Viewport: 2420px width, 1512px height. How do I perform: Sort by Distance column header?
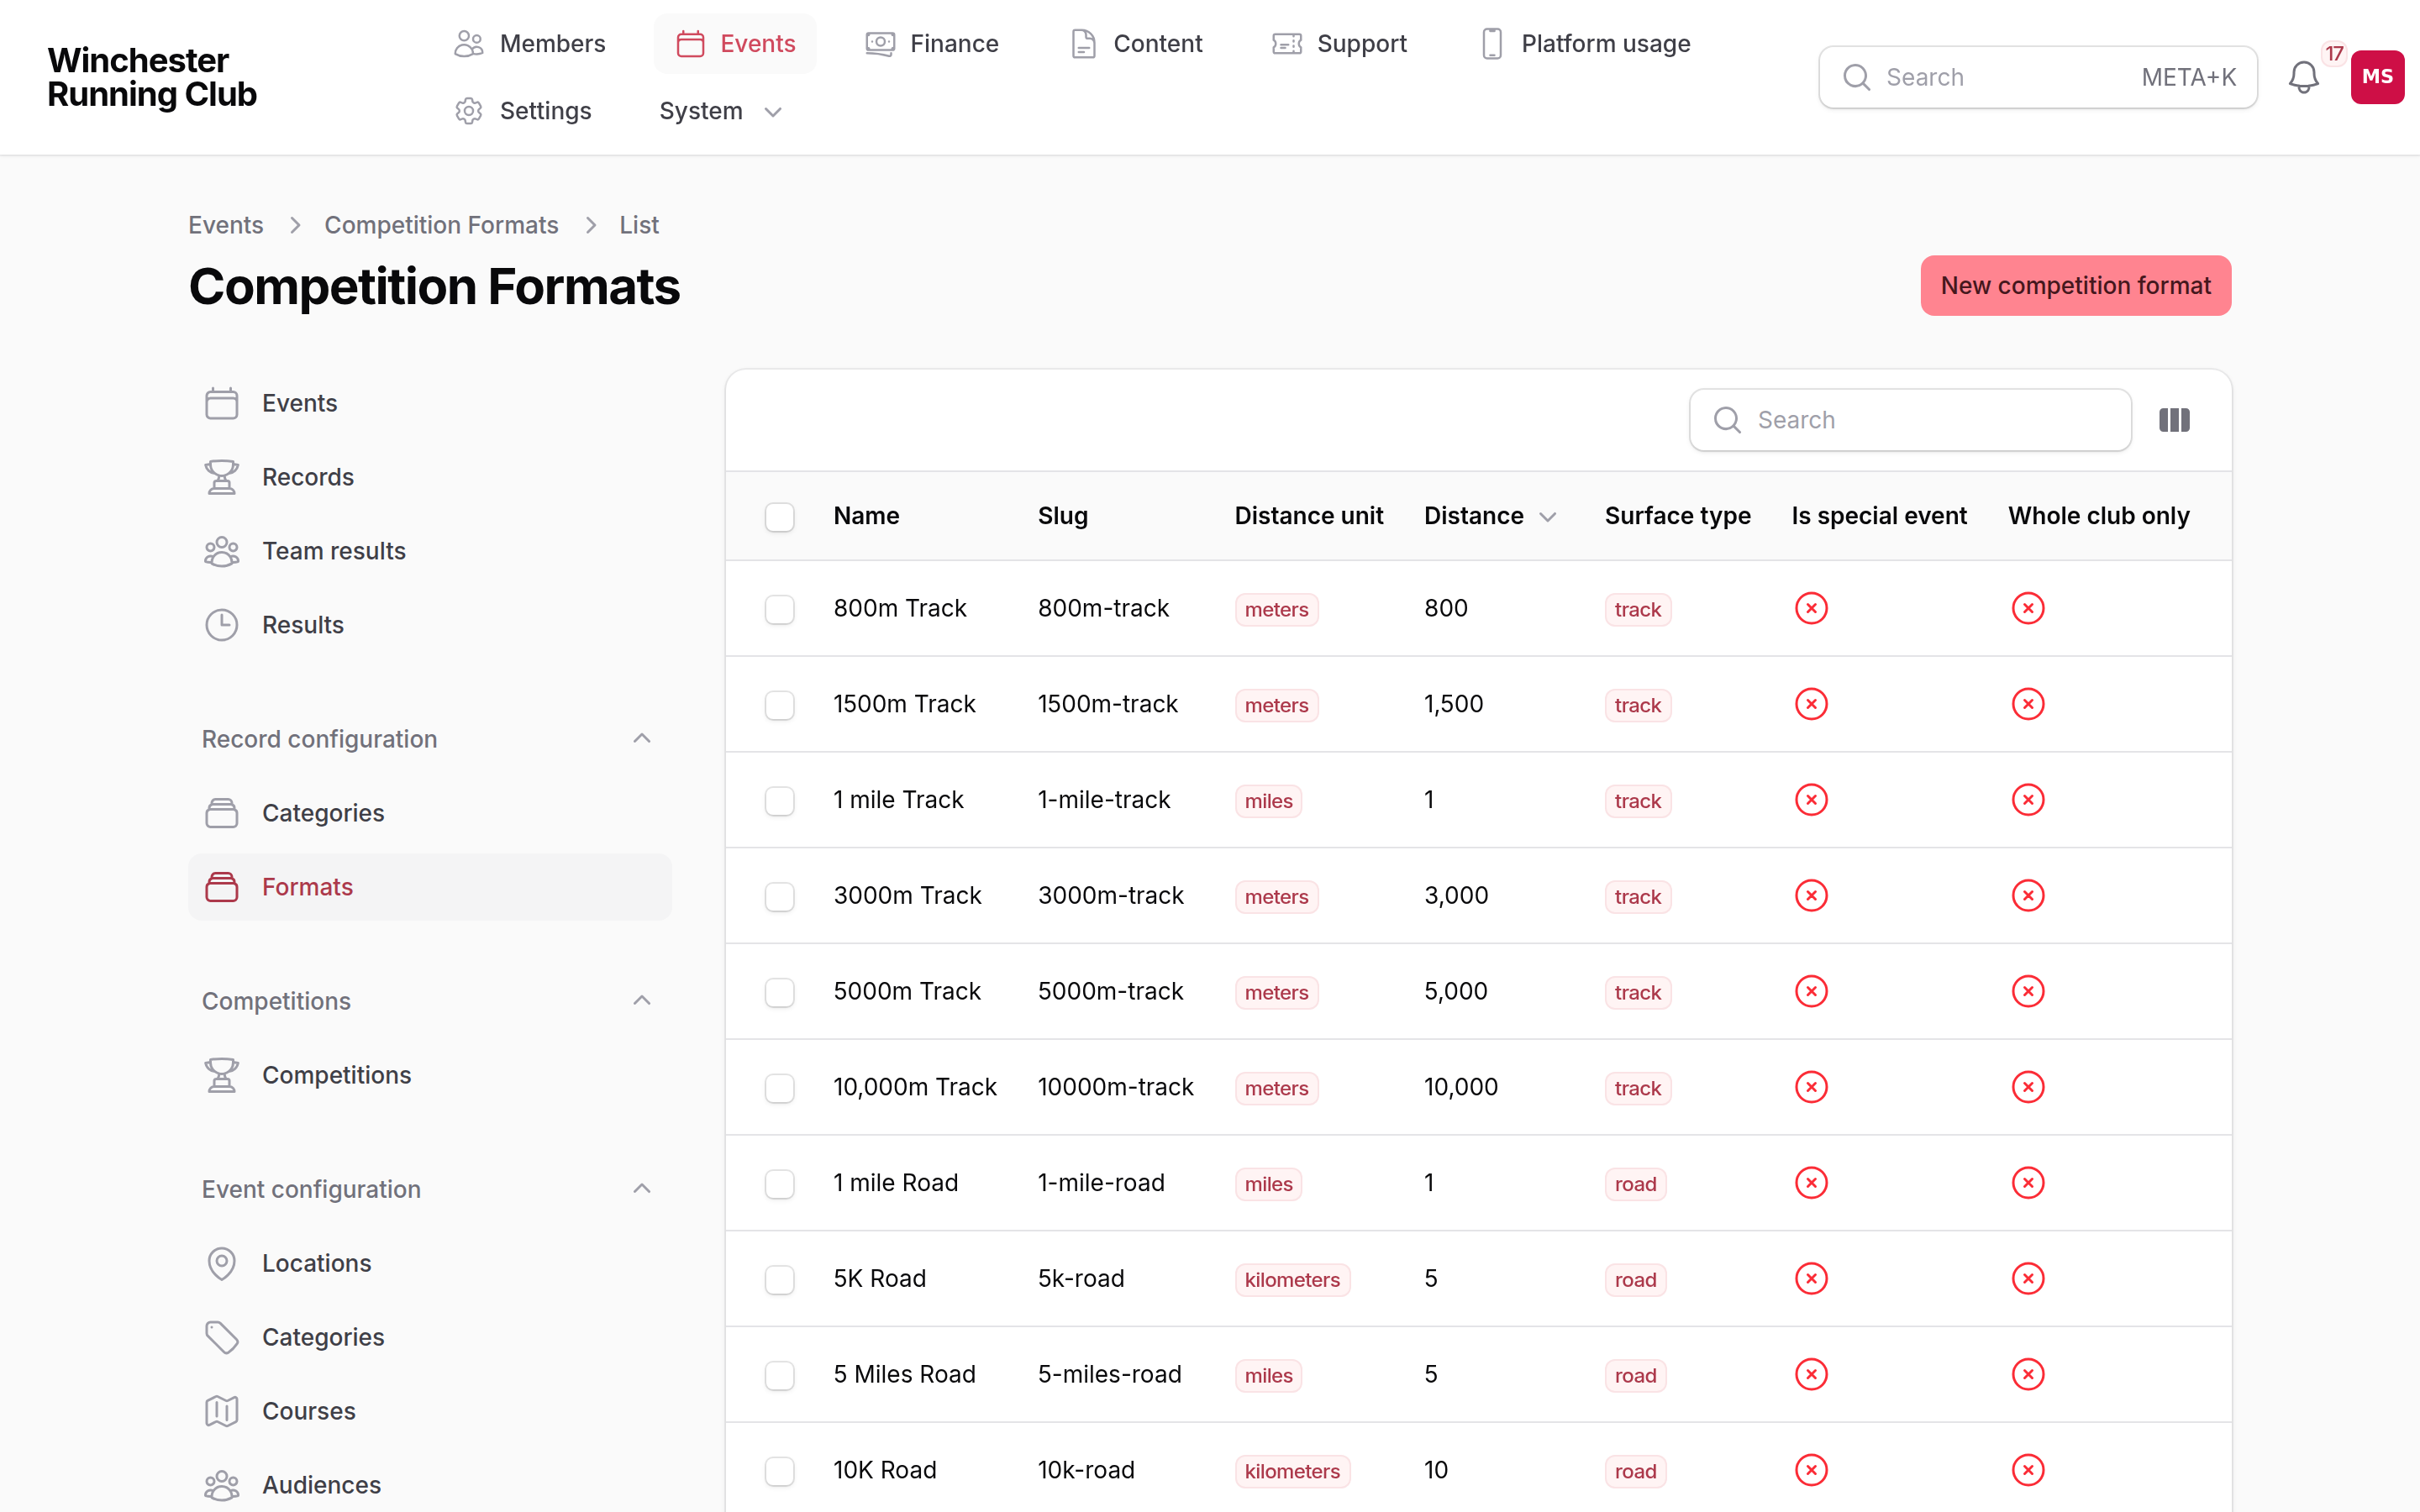coord(1490,516)
